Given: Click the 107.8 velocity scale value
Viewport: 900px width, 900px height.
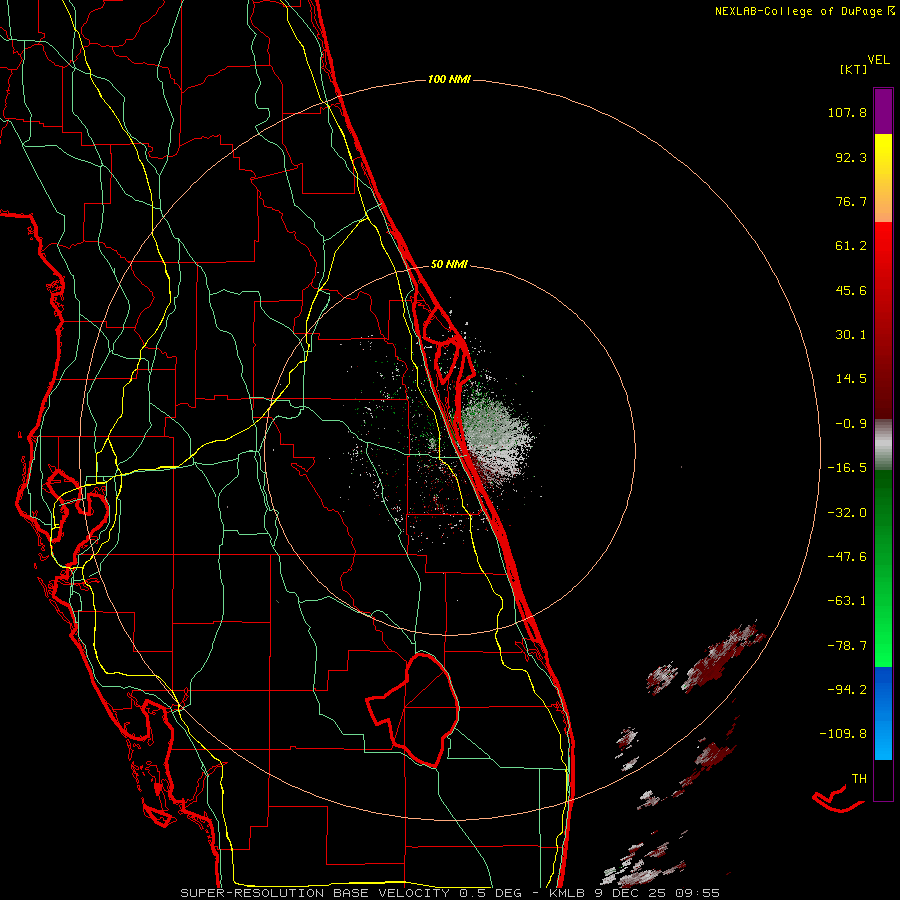Looking at the screenshot, I should (847, 112).
